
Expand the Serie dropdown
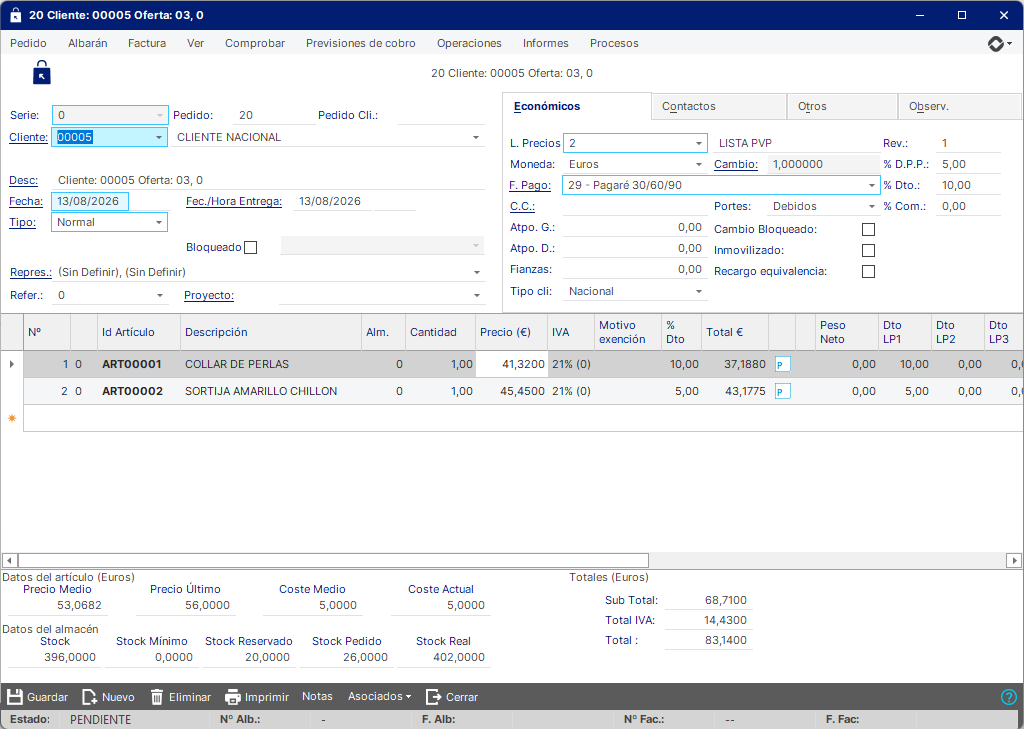point(159,116)
